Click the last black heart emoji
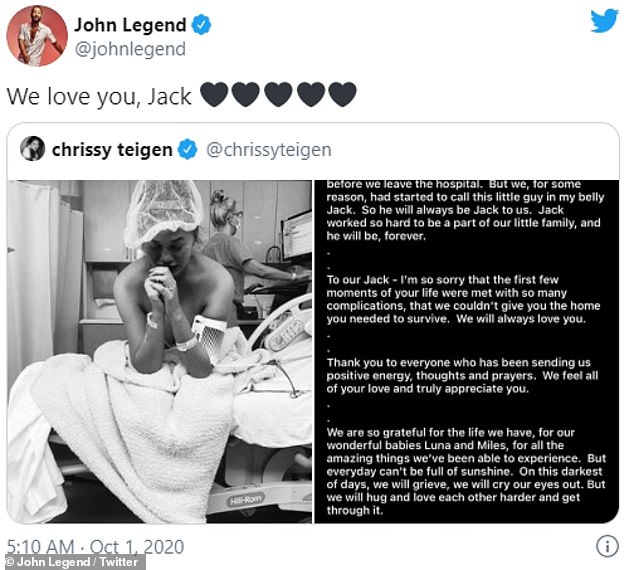Screen dimensions: 634x570 (x=342, y=95)
